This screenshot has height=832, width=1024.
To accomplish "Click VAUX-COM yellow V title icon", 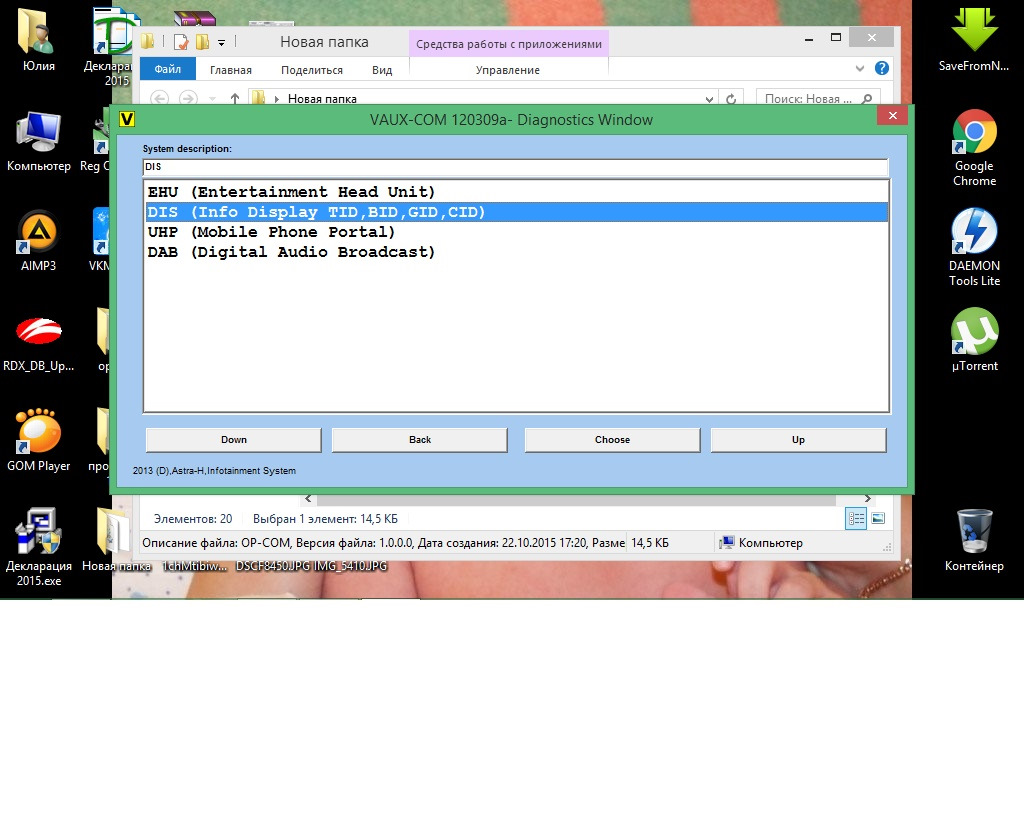I will point(127,119).
